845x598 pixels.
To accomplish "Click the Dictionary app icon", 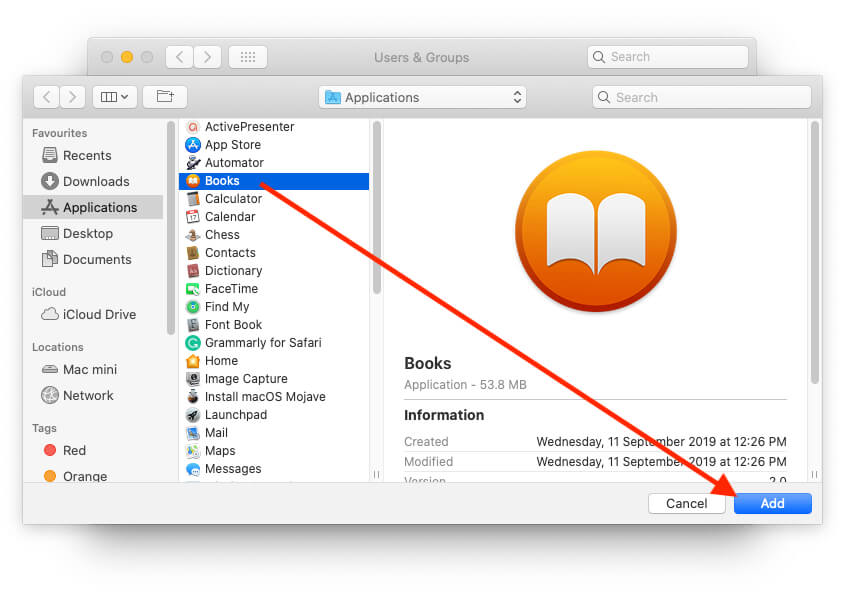I will (193, 271).
